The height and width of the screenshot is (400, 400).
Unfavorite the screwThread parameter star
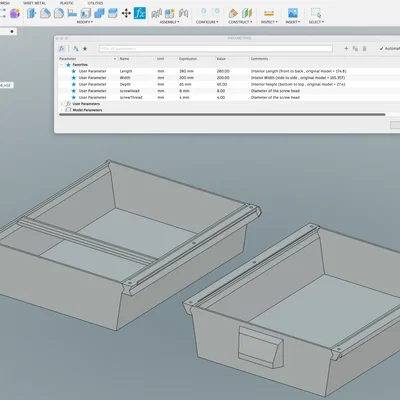[74, 97]
